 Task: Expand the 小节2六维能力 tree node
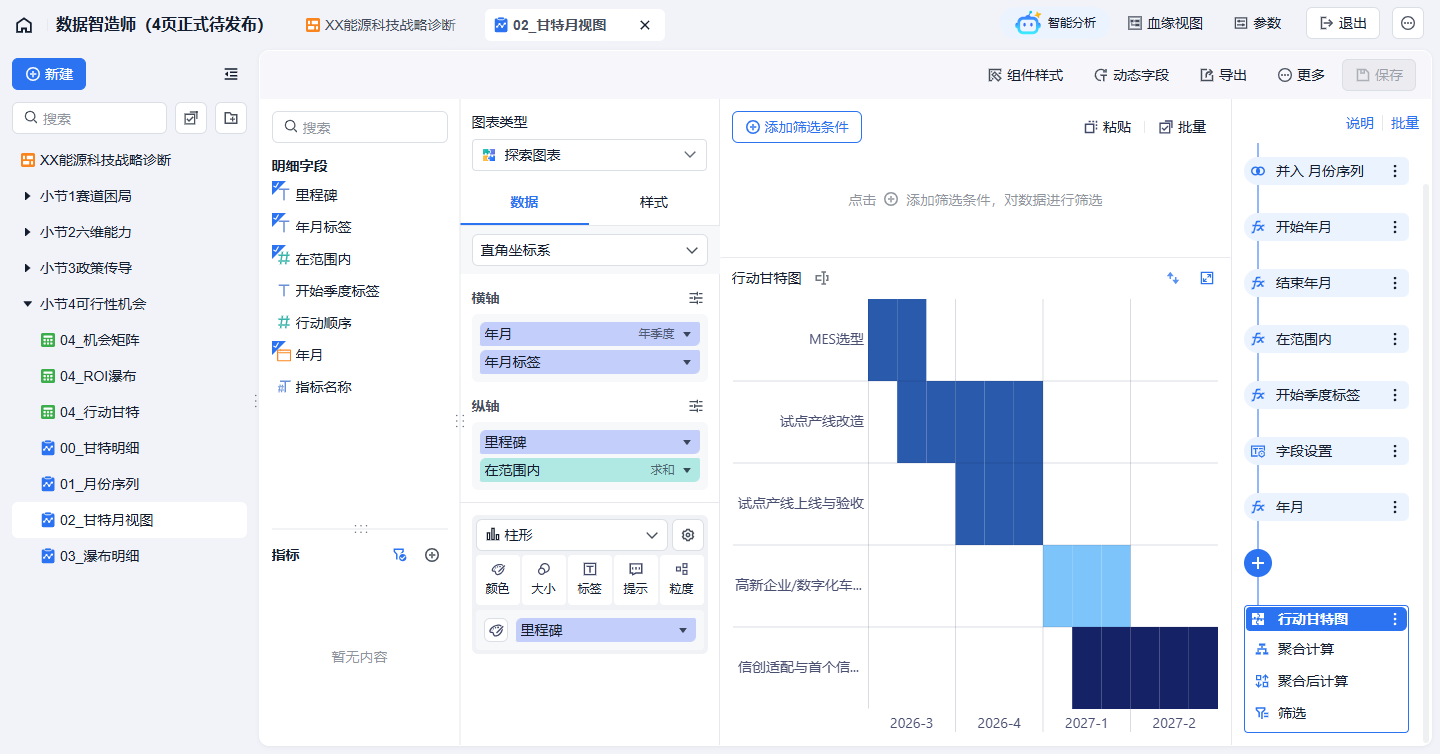(x=27, y=232)
